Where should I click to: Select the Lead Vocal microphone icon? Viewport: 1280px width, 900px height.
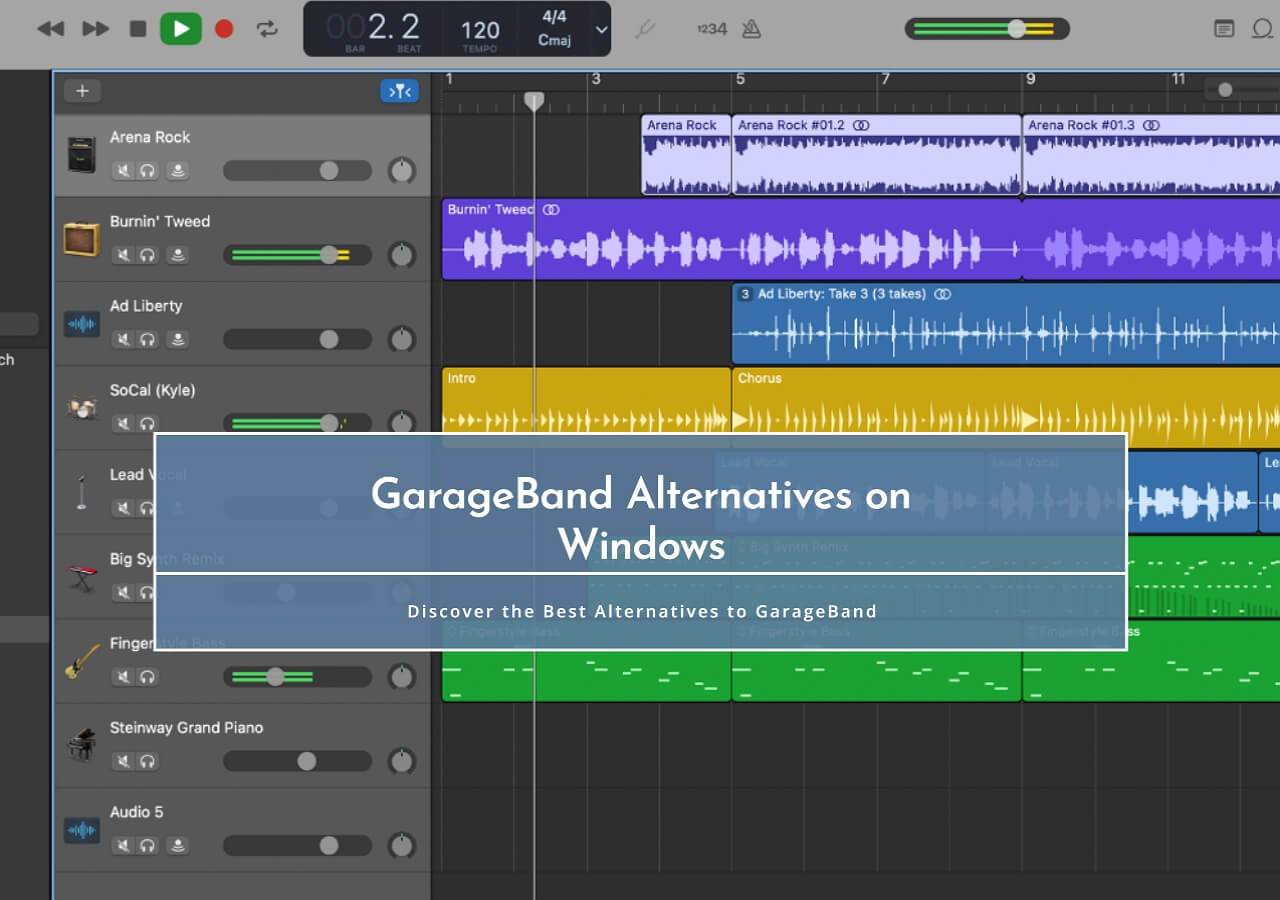[x=81, y=492]
